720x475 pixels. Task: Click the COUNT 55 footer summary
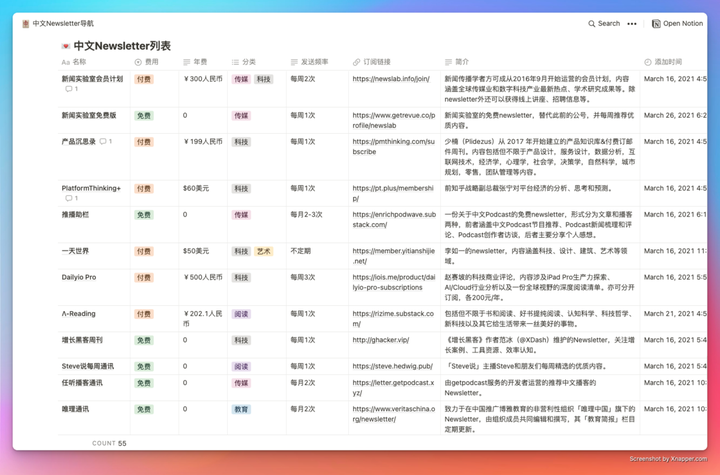pyautogui.click(x=109, y=443)
